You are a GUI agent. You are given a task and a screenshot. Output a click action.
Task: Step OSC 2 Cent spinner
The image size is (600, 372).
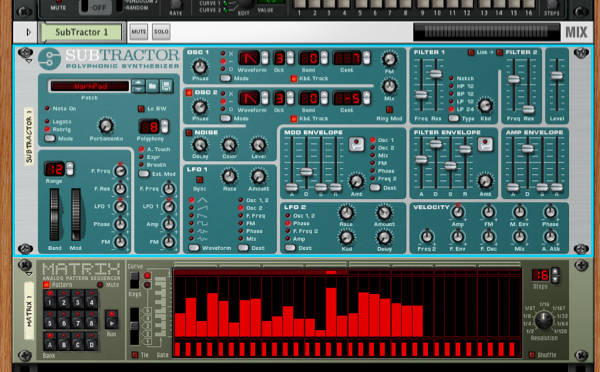367,98
